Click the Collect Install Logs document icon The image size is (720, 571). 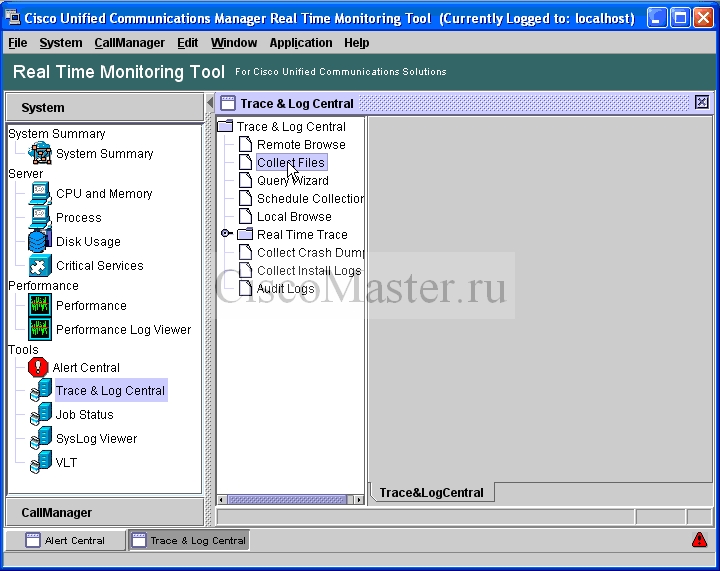tap(246, 270)
